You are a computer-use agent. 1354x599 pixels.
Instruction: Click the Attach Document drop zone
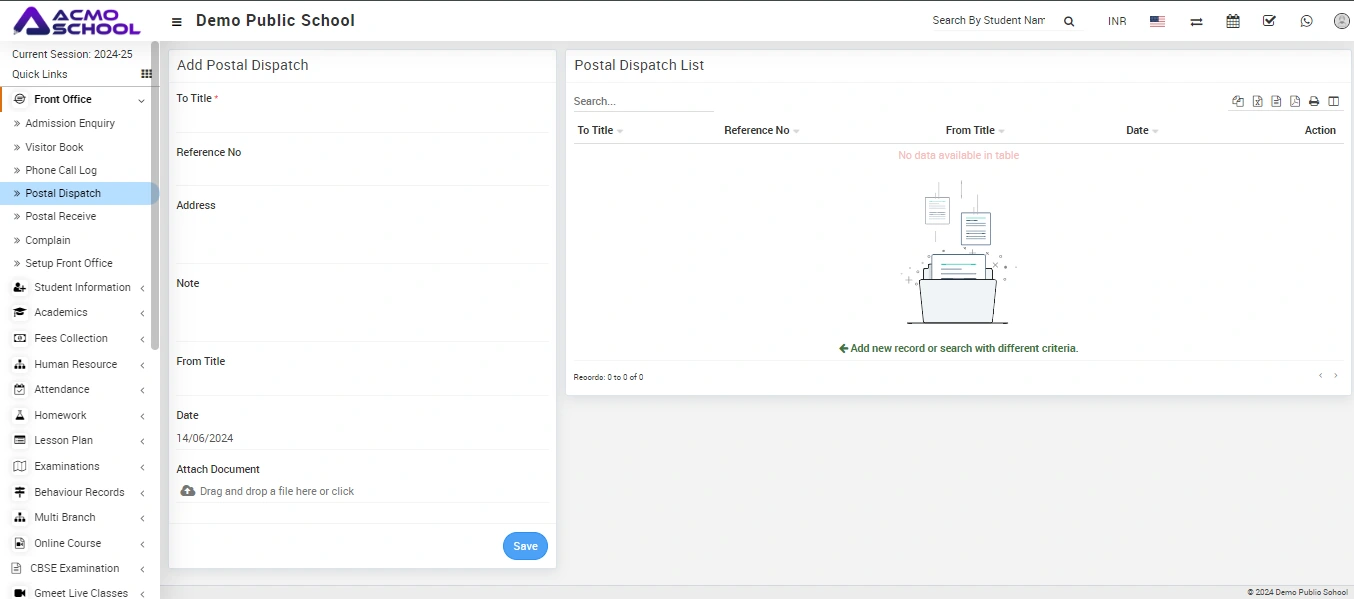[276, 491]
